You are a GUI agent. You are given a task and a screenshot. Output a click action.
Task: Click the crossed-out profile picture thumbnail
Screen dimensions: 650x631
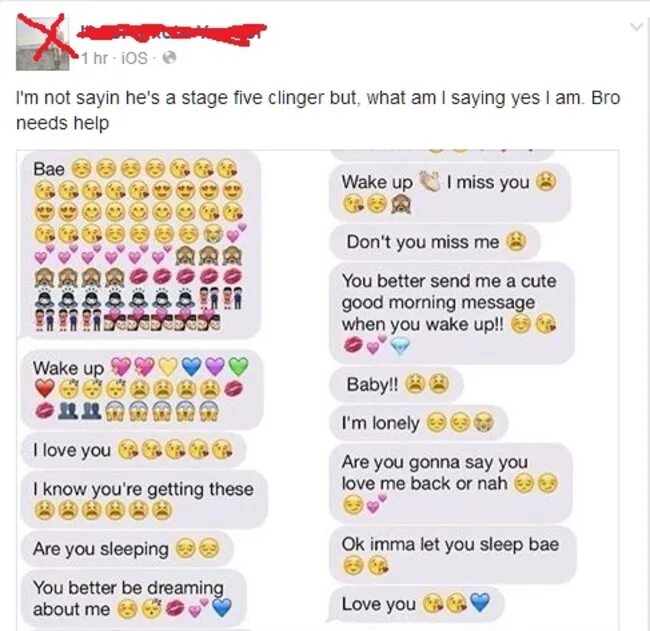click(x=42, y=43)
